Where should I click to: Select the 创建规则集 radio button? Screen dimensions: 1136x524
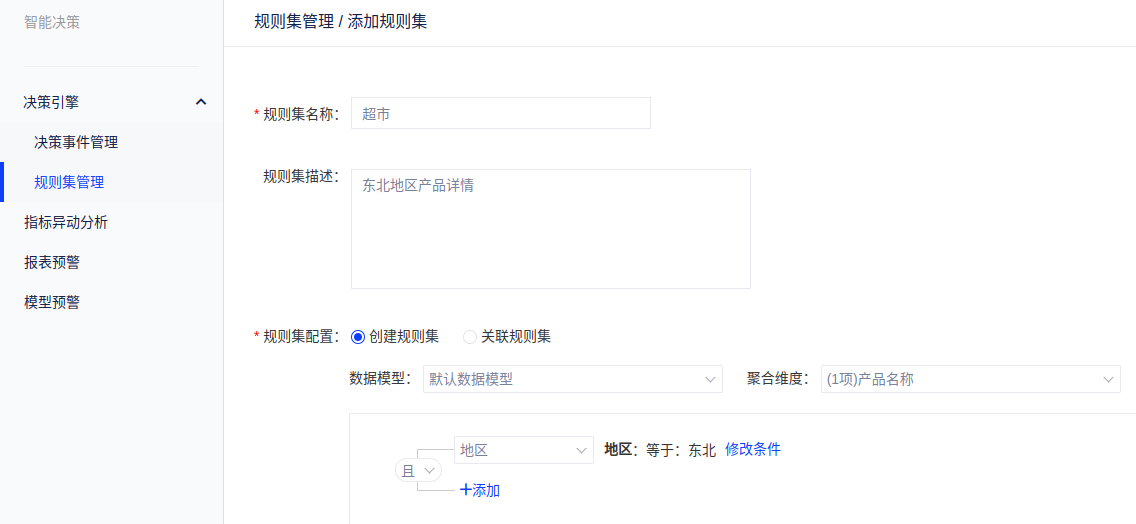[358, 337]
